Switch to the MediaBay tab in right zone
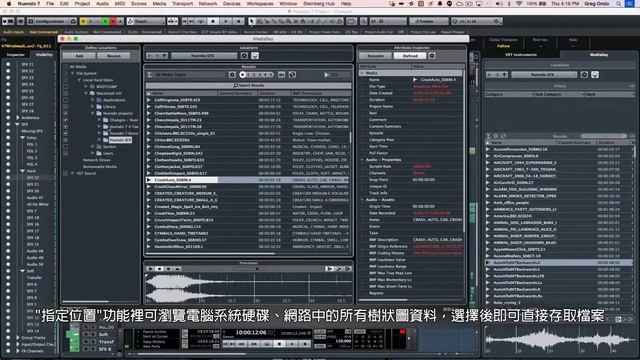The height and width of the screenshot is (360, 640). pyautogui.click(x=598, y=55)
